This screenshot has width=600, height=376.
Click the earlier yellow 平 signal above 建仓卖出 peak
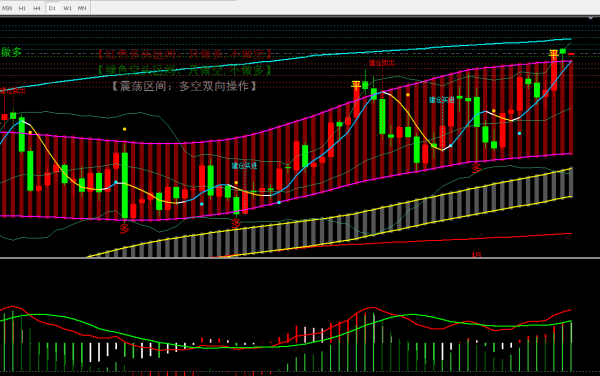click(356, 85)
